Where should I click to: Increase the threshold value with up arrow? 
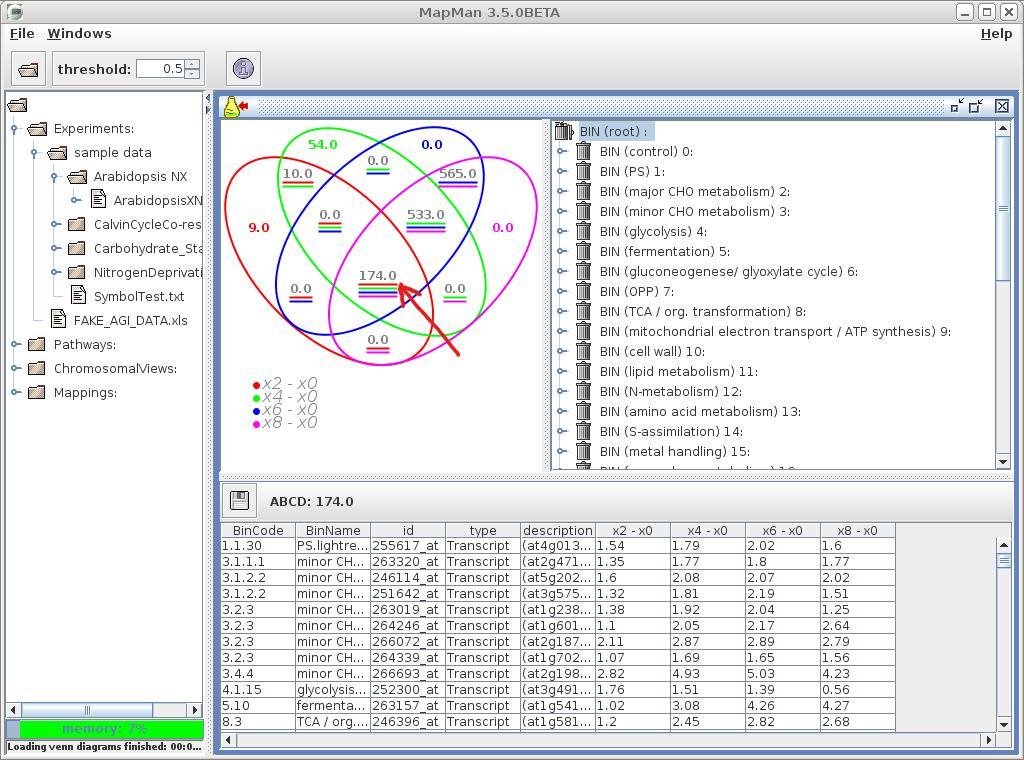192,64
